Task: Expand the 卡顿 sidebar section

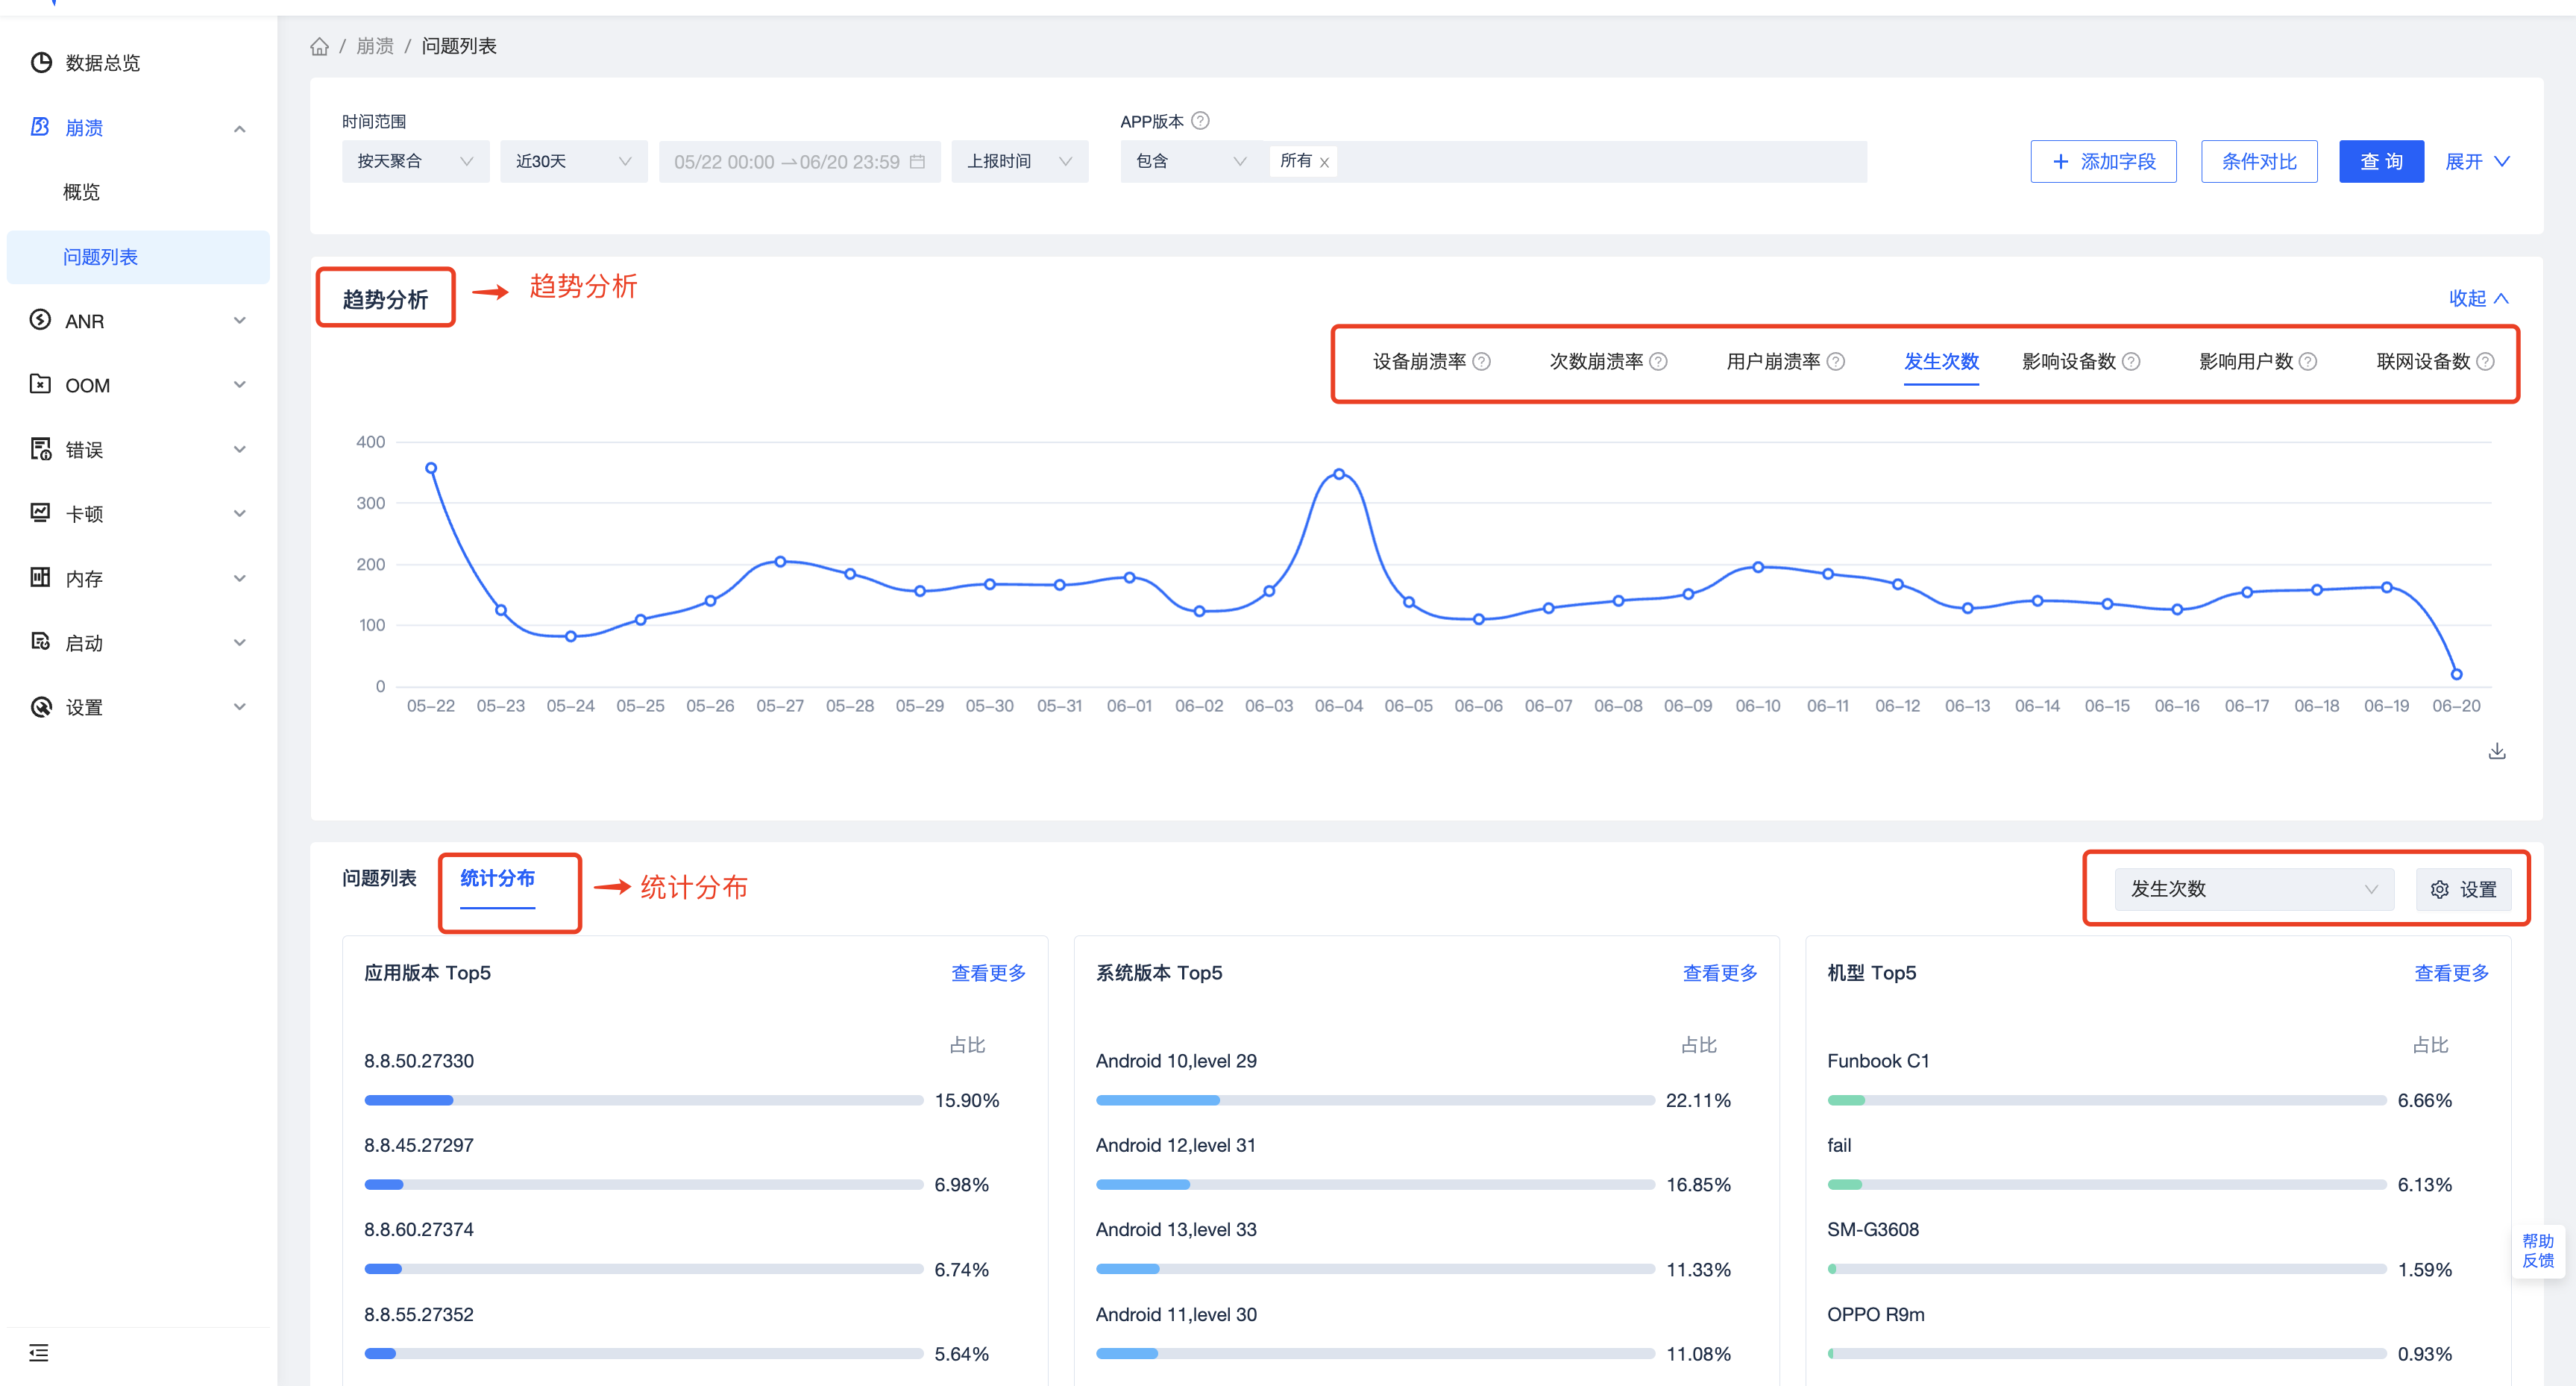Action: [x=240, y=514]
